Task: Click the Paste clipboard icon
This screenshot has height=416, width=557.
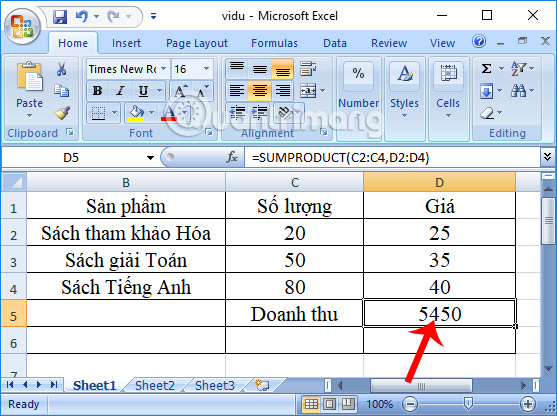Action: 29,76
